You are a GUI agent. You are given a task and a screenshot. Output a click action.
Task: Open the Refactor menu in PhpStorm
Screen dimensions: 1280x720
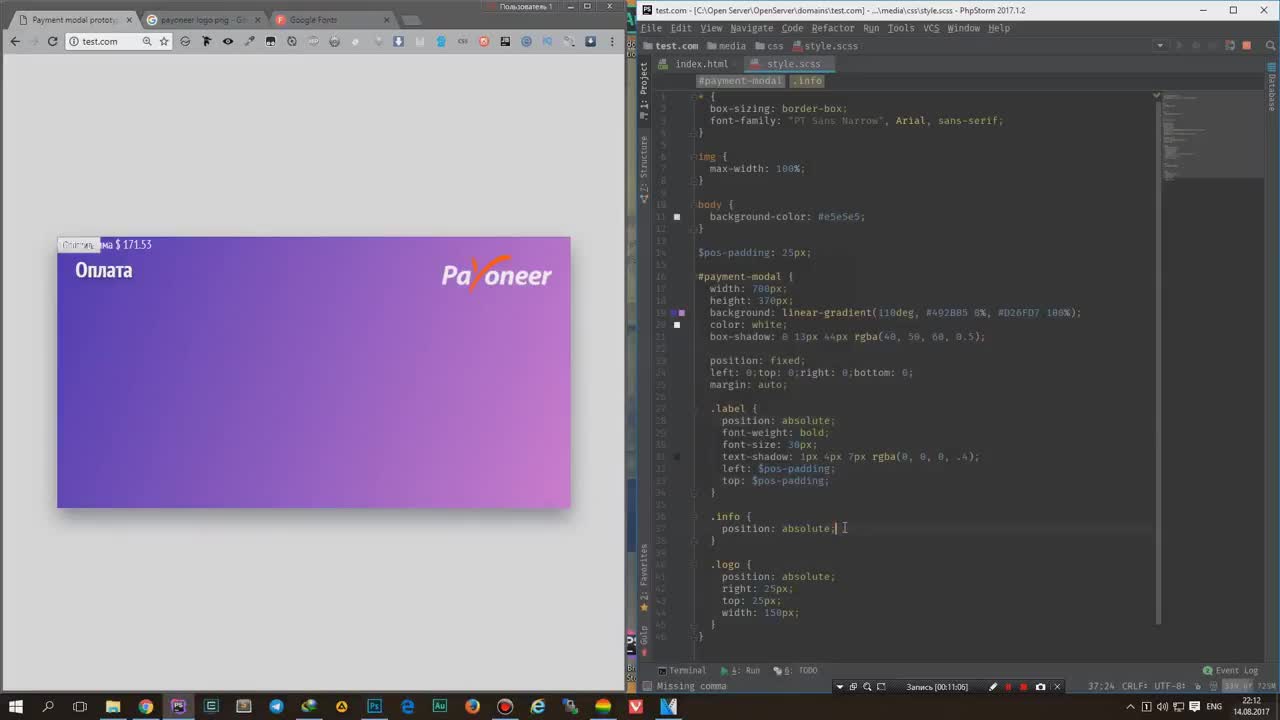[832, 28]
